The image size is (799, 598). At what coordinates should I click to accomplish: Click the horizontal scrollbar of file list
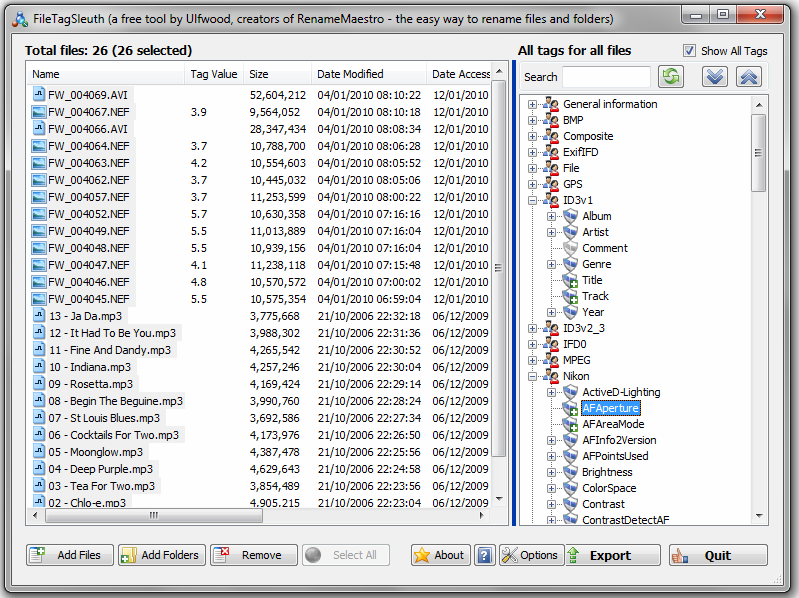click(x=258, y=515)
